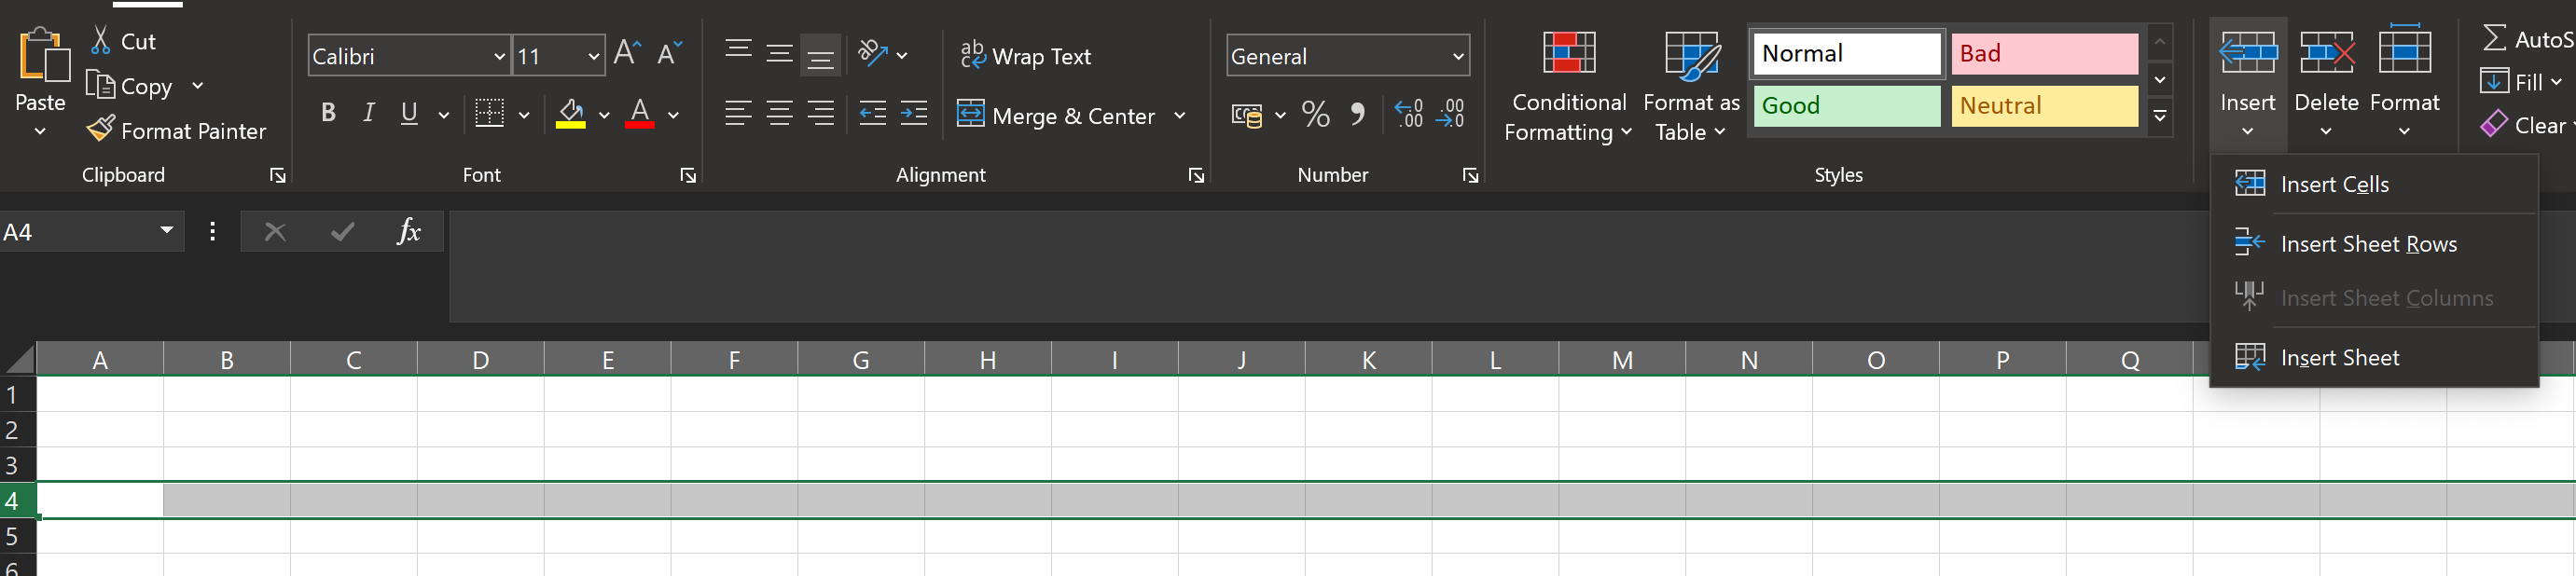Toggle bold formatting

tap(328, 114)
